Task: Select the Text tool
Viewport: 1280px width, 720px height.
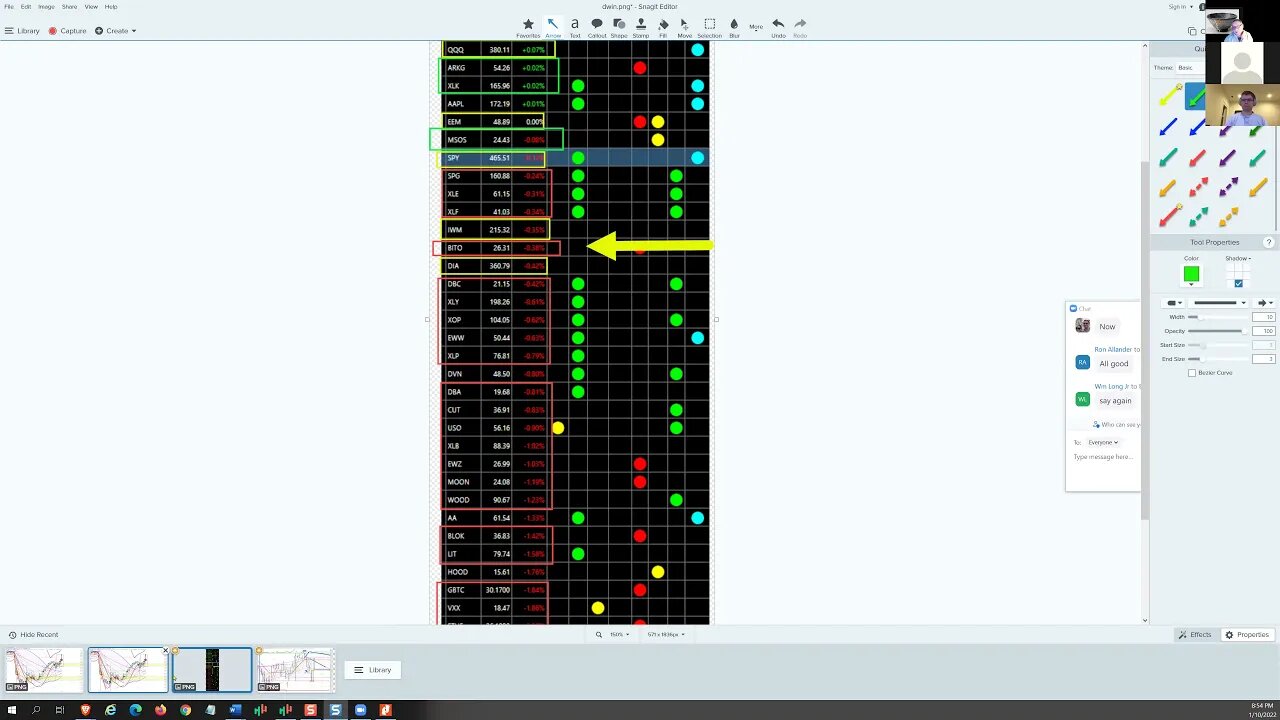Action: tap(575, 27)
